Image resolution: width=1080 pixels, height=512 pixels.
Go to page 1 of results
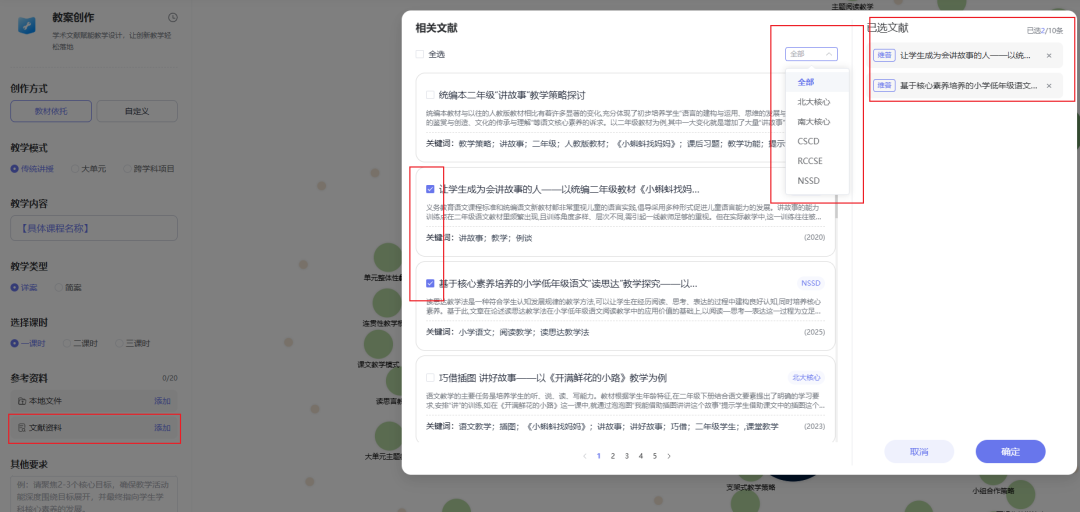point(599,455)
